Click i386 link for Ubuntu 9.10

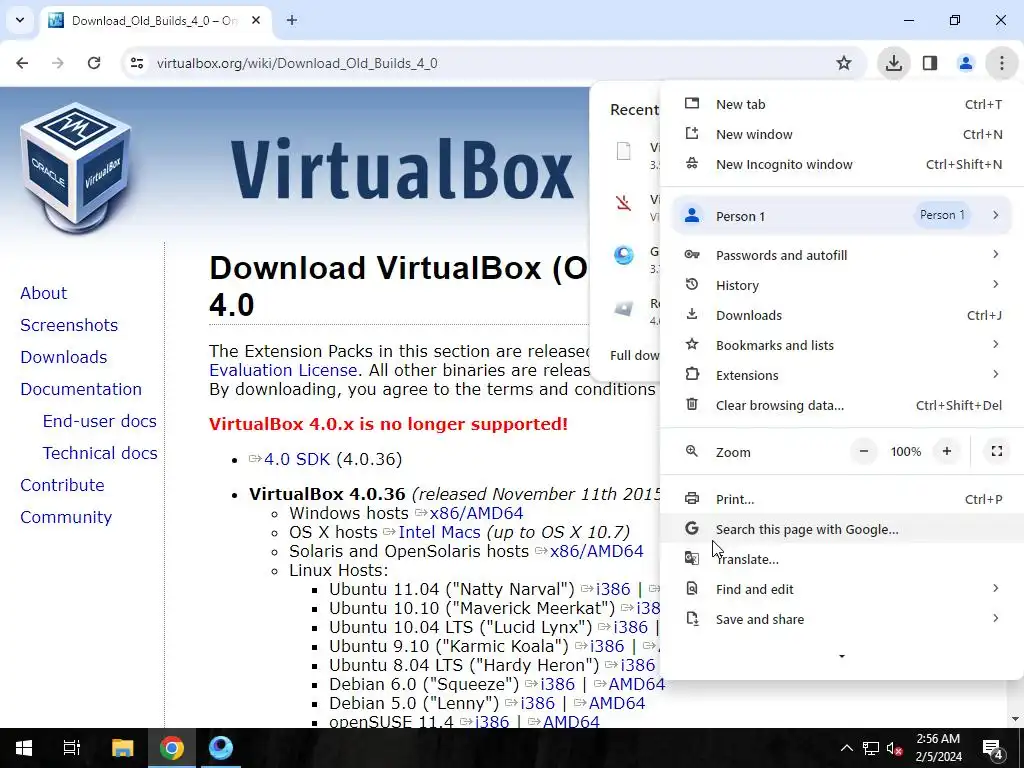607,646
